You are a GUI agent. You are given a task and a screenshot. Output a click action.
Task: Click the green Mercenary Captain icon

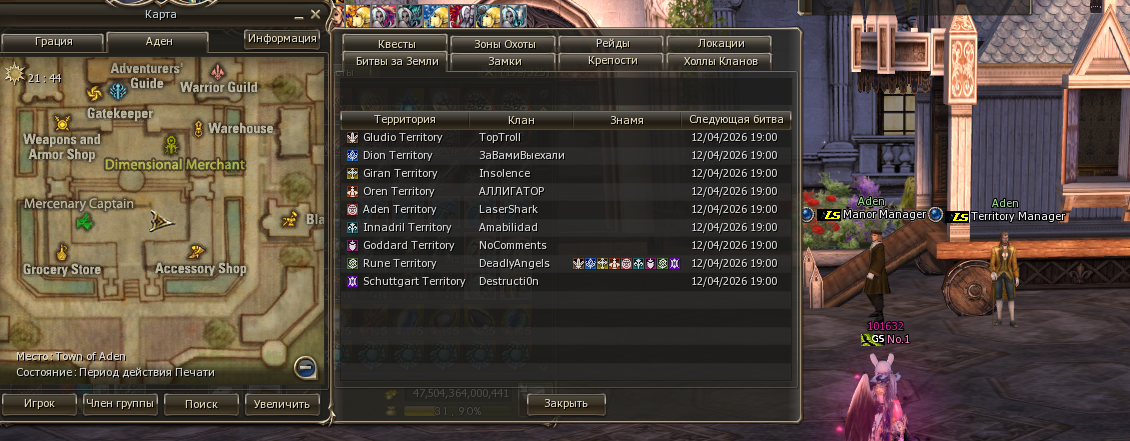84,221
